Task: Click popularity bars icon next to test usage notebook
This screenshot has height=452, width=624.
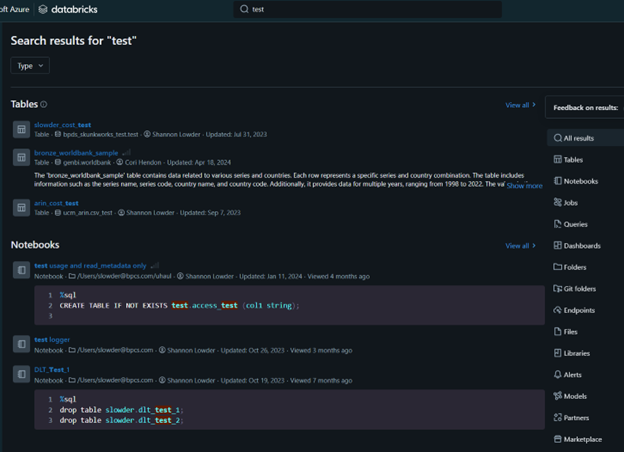Action: (x=155, y=265)
